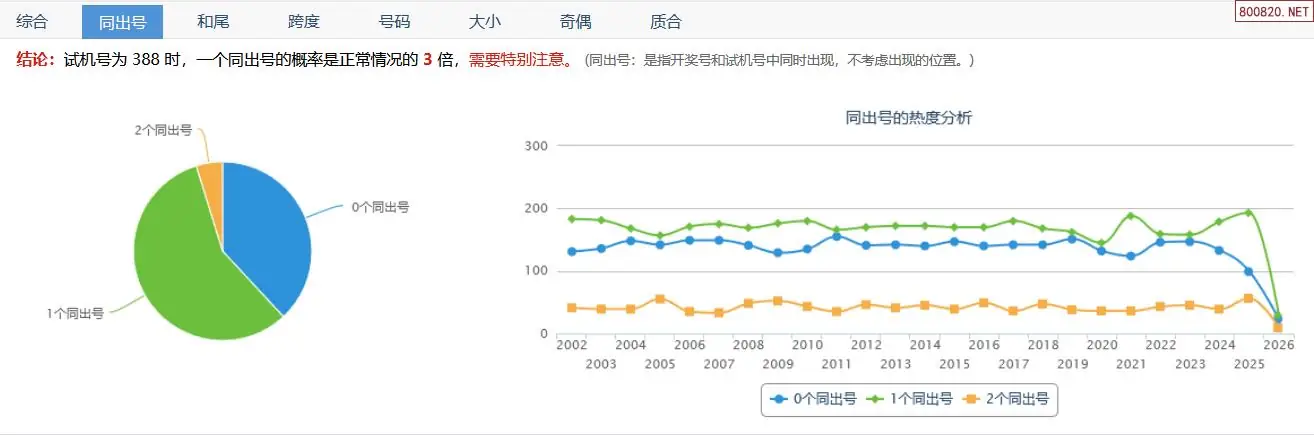The image size is (1314, 436).
Task: Go to the 跨度 tab
Action: [x=303, y=21]
